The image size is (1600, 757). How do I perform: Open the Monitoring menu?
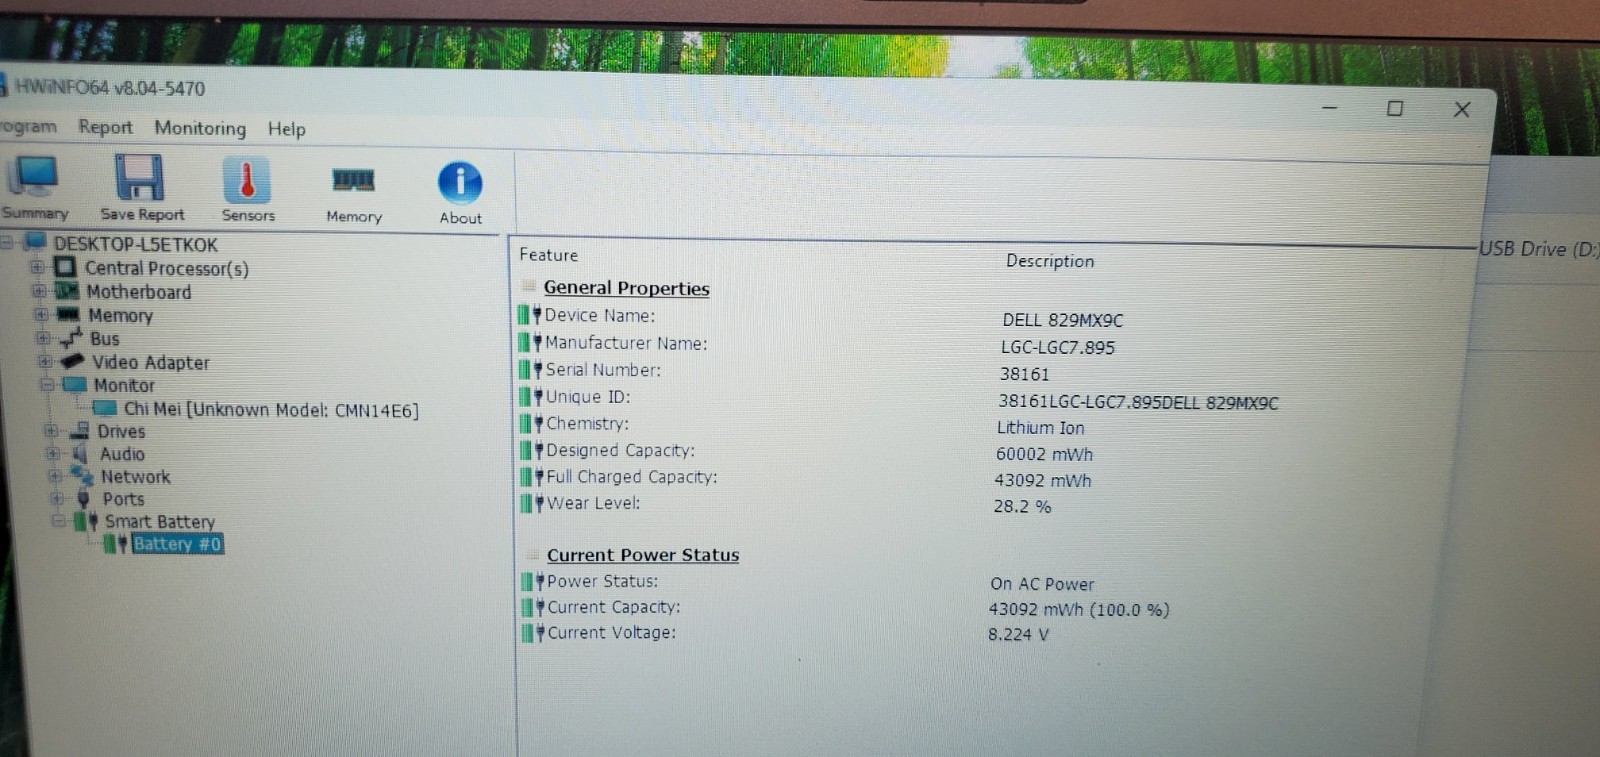200,128
